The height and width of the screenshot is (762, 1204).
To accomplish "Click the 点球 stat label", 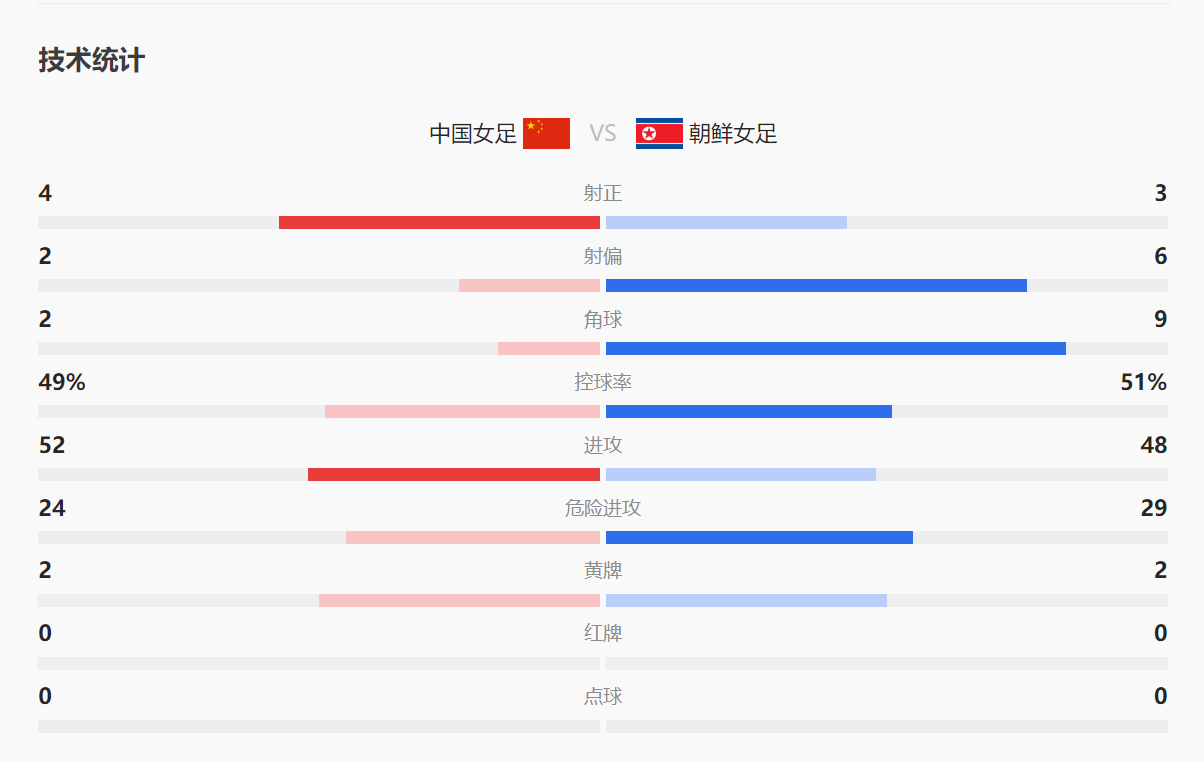I will [603, 697].
